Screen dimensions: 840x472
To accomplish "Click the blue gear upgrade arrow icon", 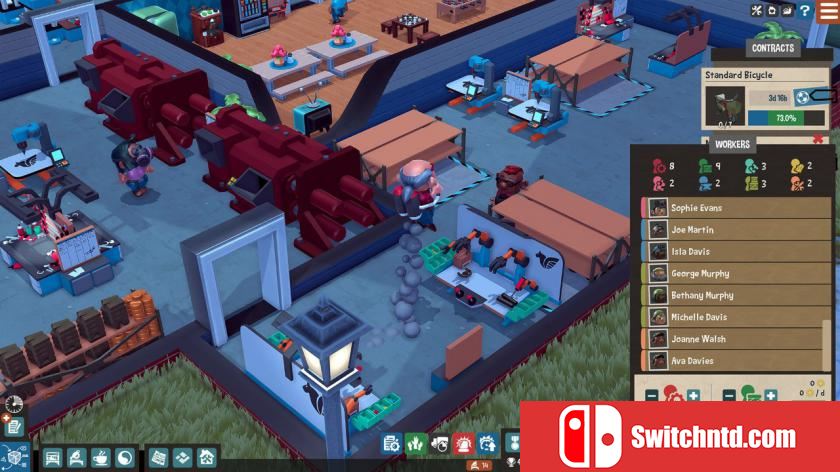I will (x=488, y=444).
